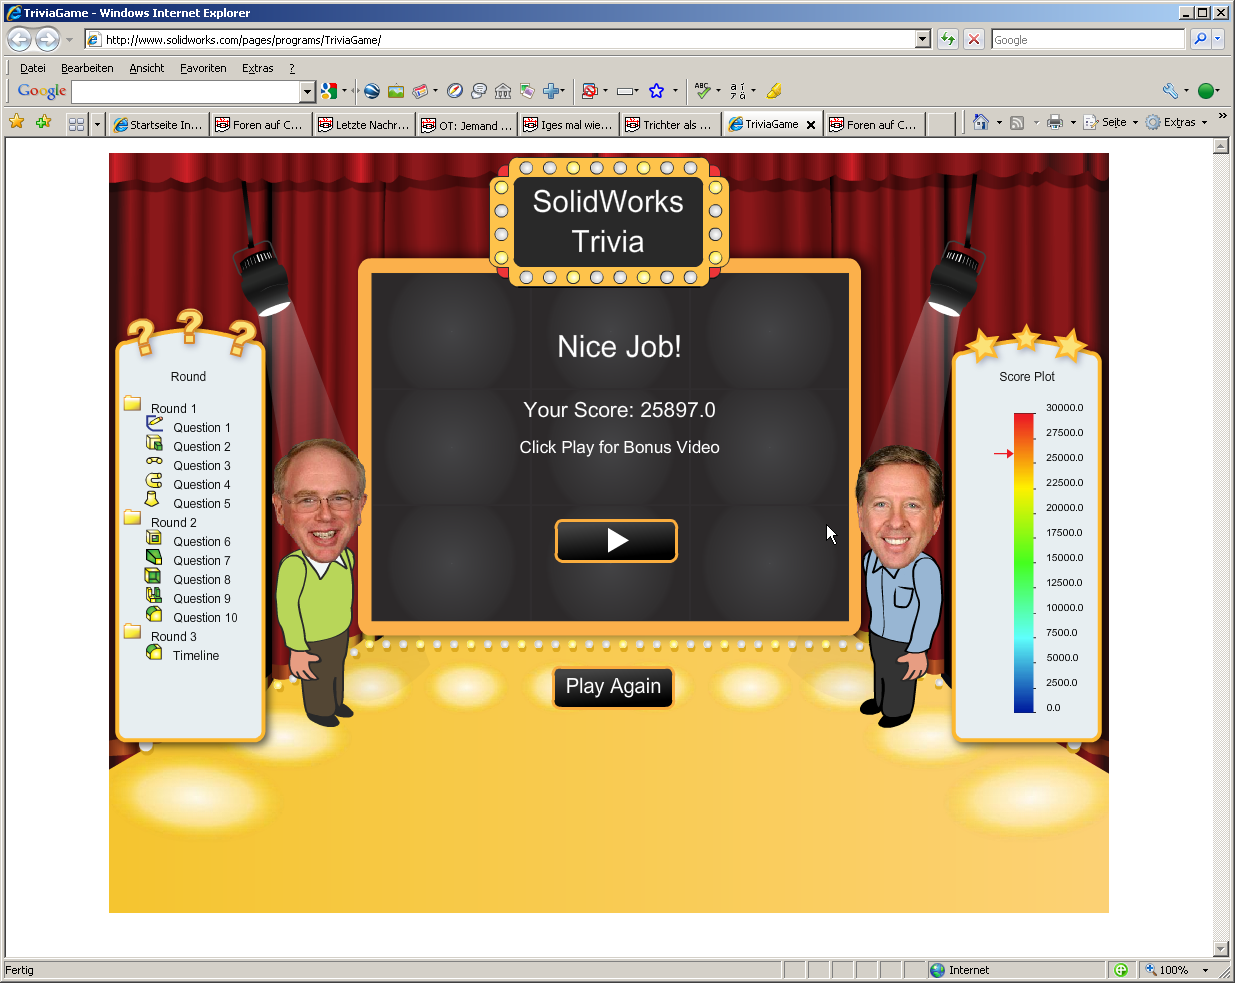This screenshot has width=1235, height=983.
Task: Select the Question 9 icon
Action: coord(154,595)
